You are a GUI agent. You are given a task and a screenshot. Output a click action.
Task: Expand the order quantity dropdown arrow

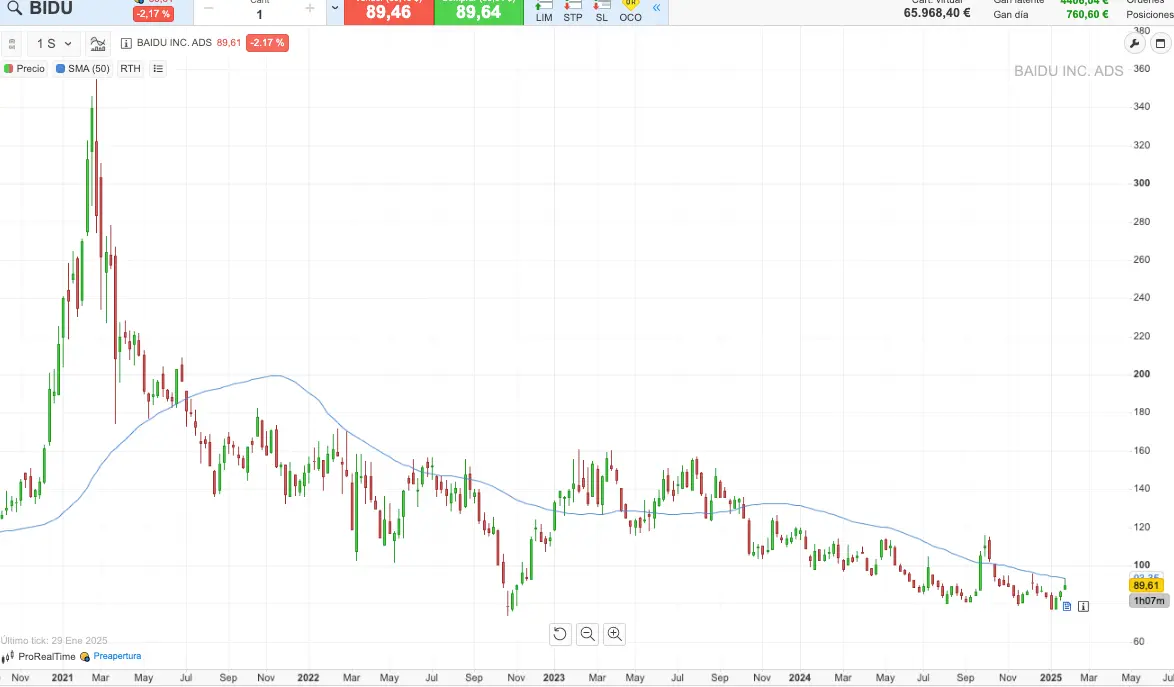[334, 9]
